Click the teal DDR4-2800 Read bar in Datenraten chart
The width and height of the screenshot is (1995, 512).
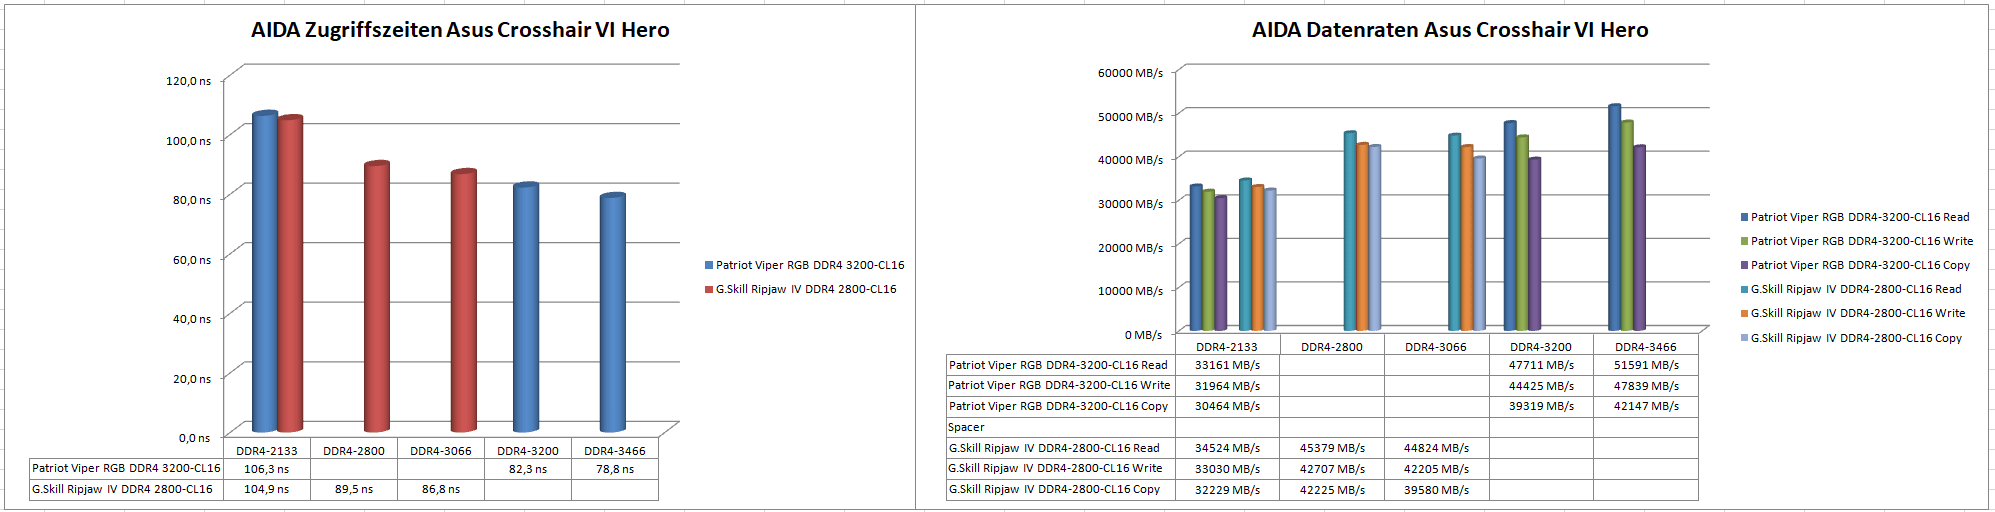click(x=1350, y=230)
